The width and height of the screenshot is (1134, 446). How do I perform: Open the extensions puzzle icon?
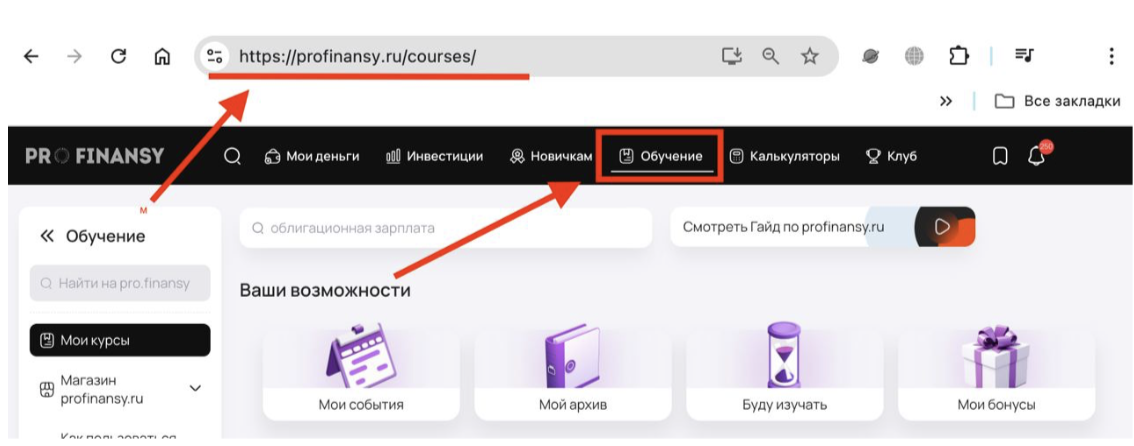coord(958,56)
